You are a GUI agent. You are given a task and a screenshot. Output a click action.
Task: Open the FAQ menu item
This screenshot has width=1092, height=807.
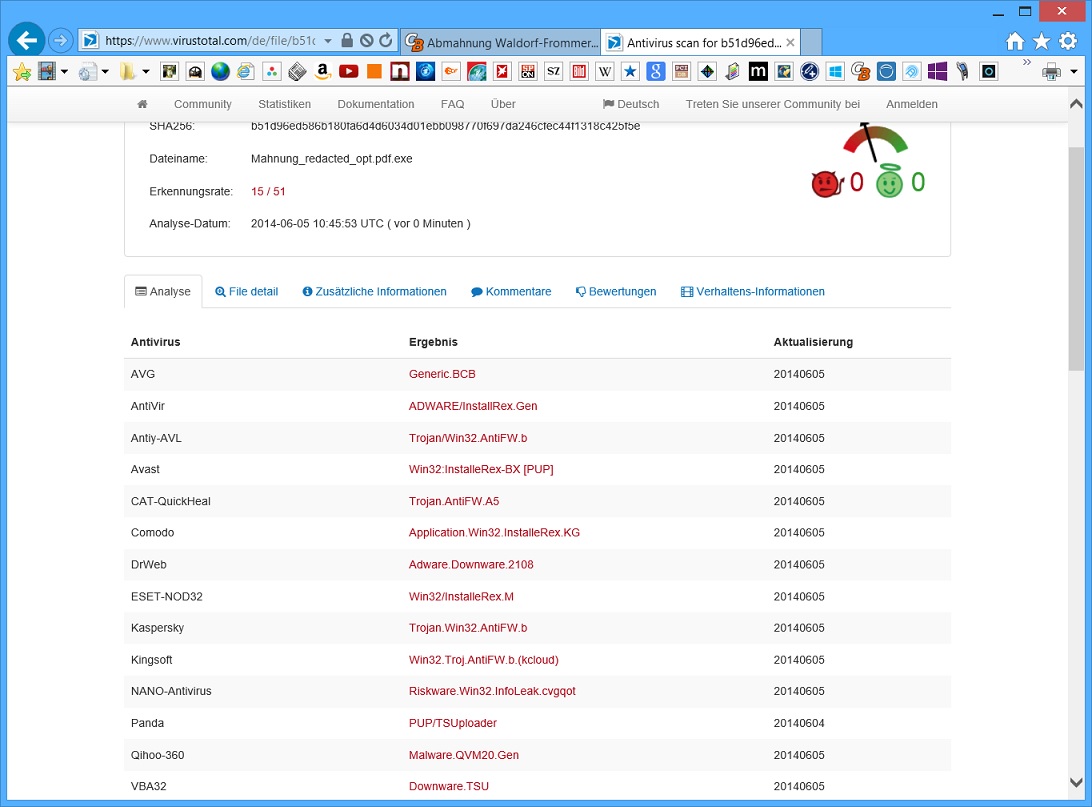coord(452,104)
